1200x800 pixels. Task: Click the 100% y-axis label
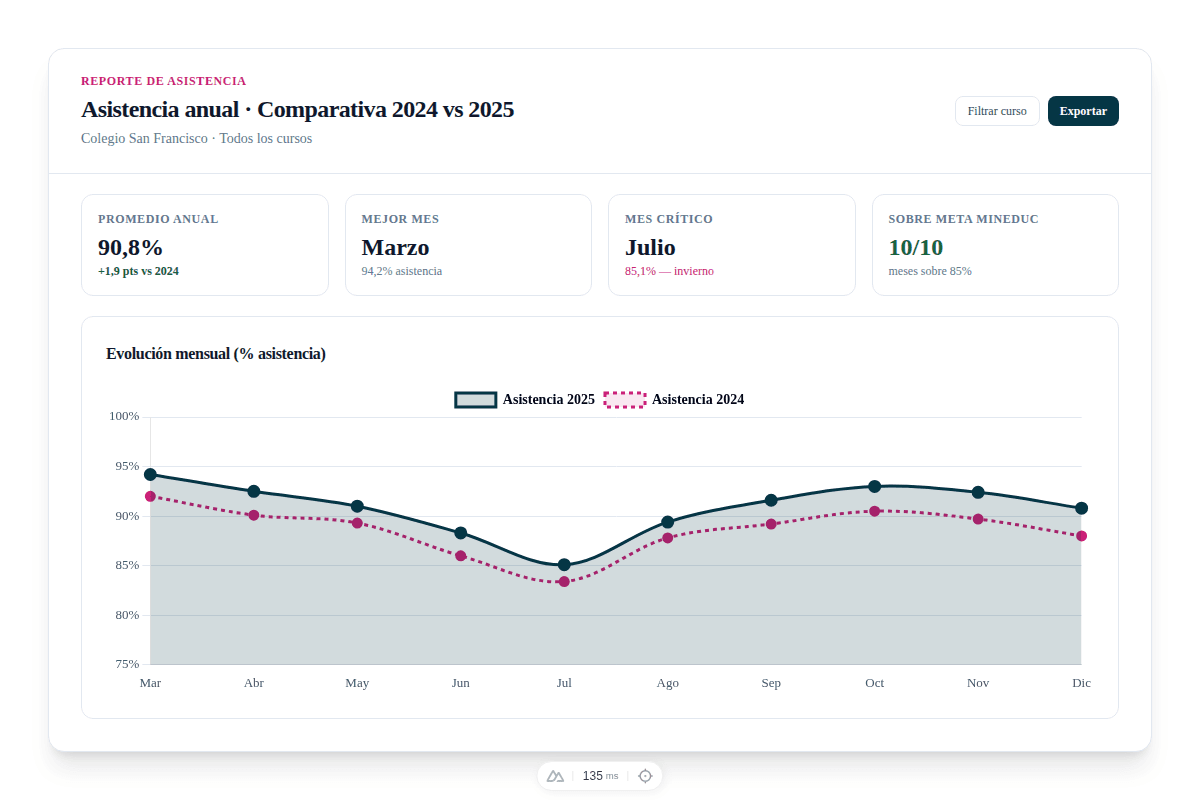pos(123,416)
